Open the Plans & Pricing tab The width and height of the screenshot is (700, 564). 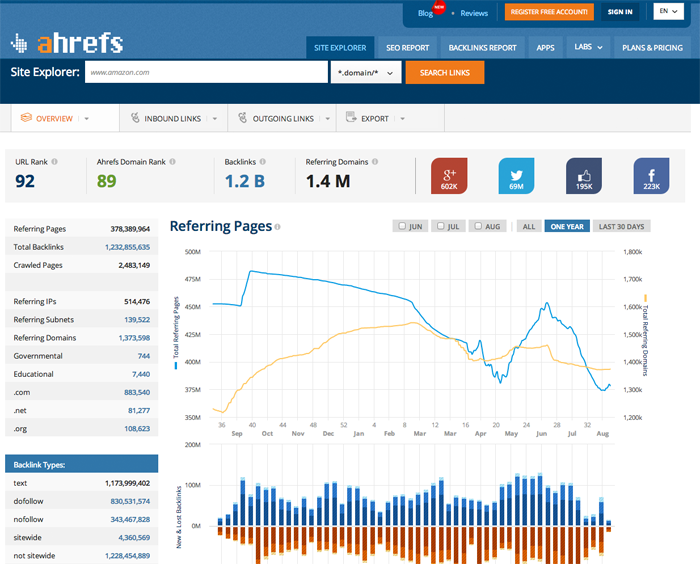653,48
